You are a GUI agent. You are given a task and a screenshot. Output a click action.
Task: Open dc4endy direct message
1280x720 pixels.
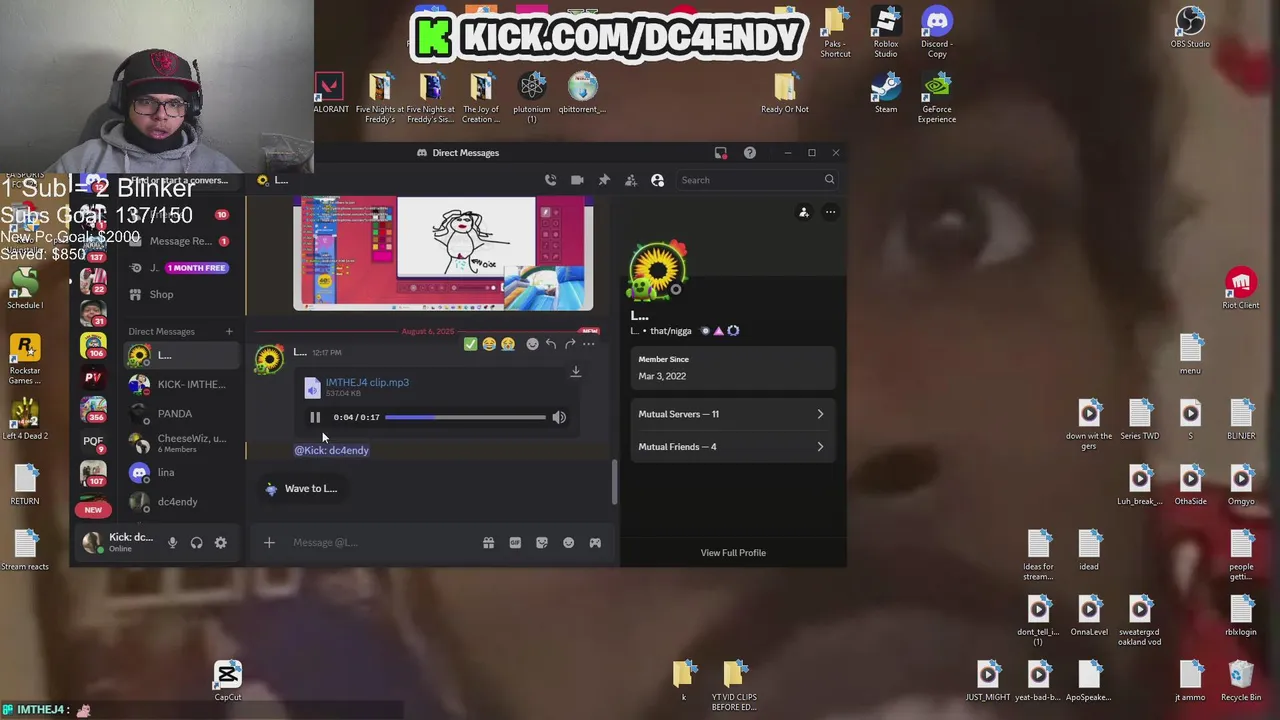pyautogui.click(x=180, y=501)
